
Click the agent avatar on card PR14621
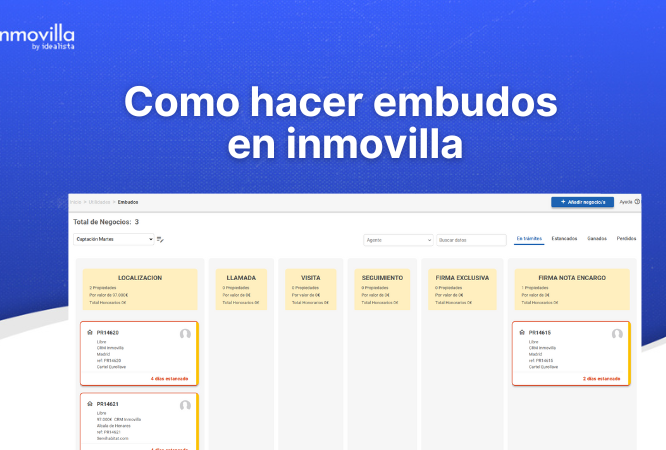[x=185, y=406]
